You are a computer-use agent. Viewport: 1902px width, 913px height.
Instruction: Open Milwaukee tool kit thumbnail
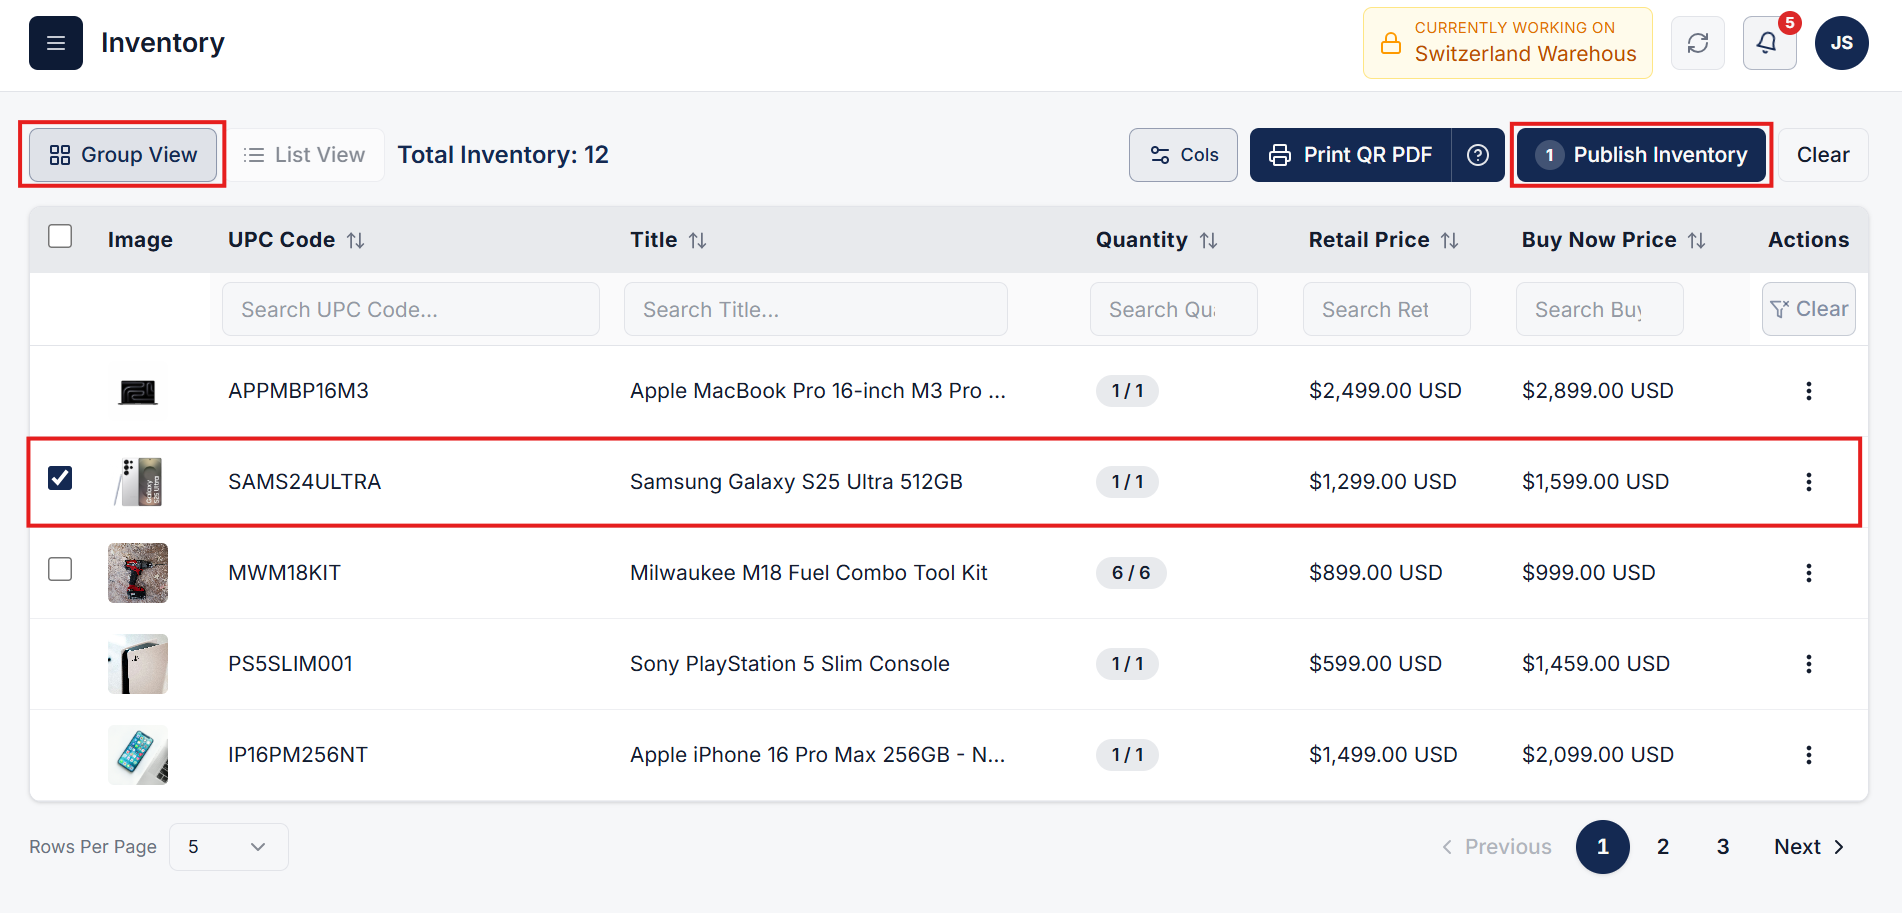click(138, 573)
